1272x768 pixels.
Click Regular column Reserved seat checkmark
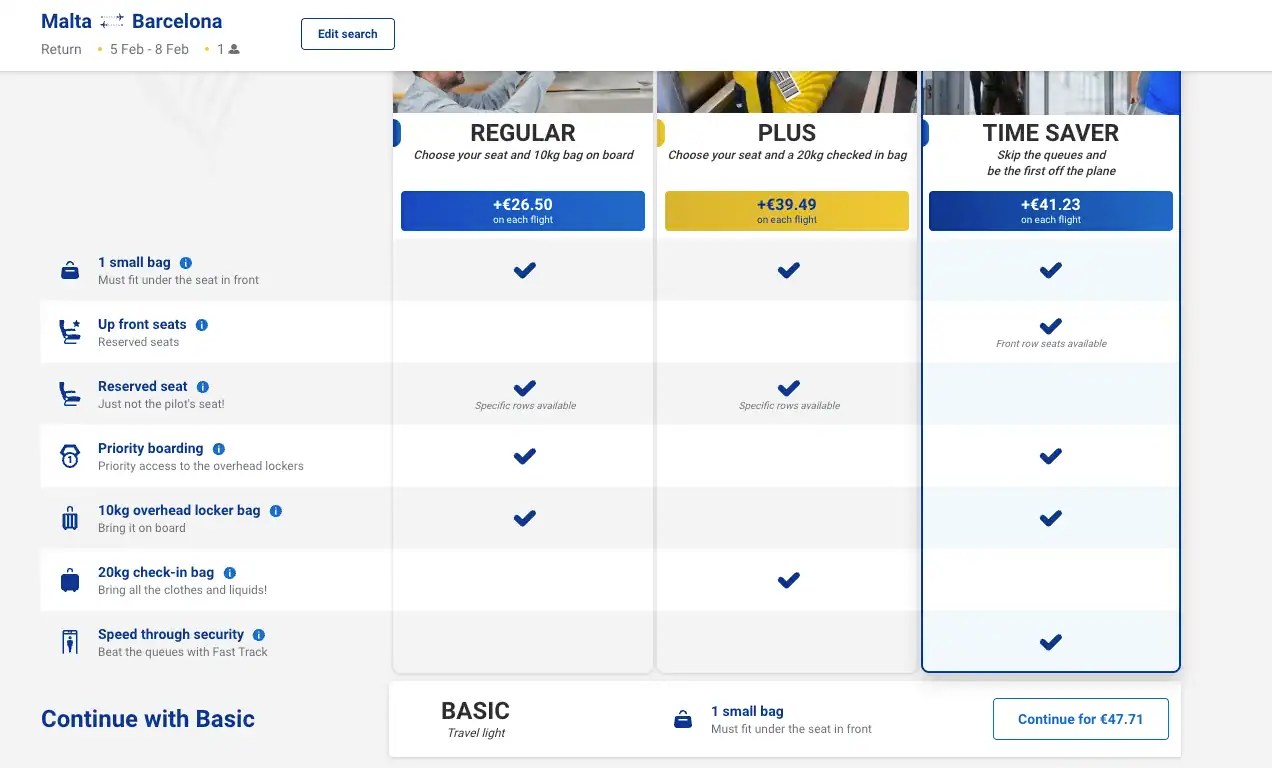coord(525,388)
